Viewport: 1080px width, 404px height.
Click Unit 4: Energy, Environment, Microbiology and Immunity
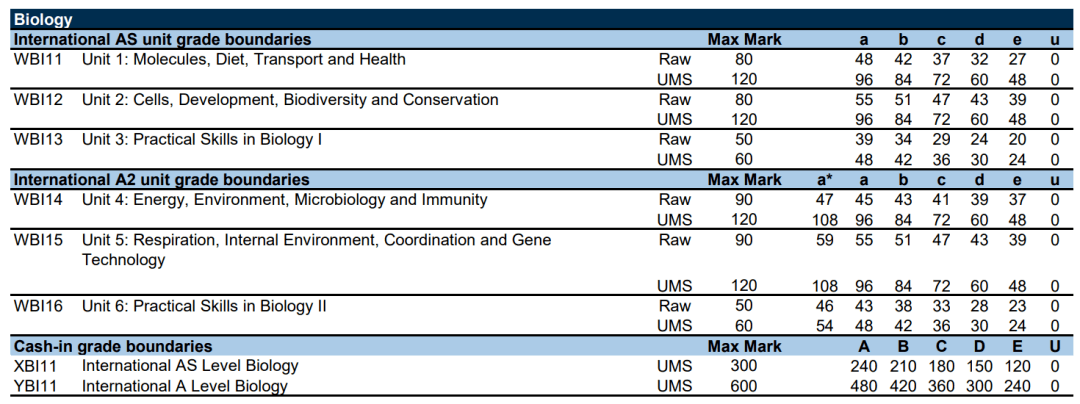point(284,199)
